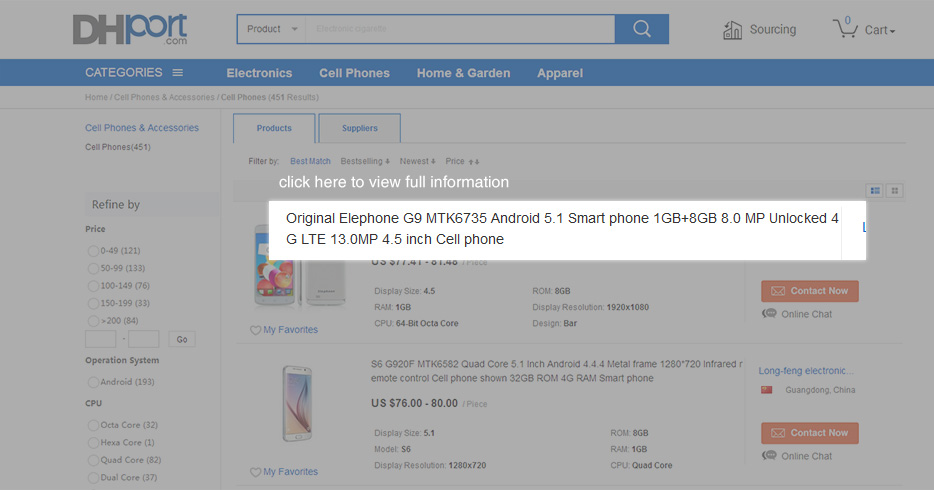Click Contact Now for Long-feng electronic listing
The width and height of the screenshot is (934, 490).
[810, 433]
